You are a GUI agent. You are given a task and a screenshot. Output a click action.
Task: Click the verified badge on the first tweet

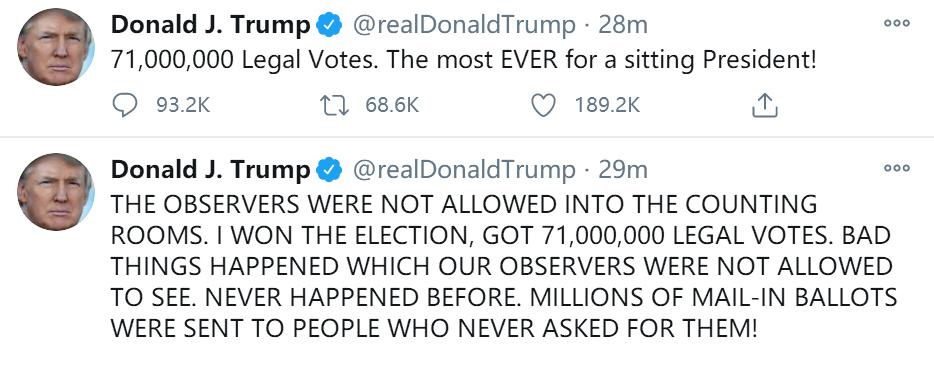(x=329, y=26)
